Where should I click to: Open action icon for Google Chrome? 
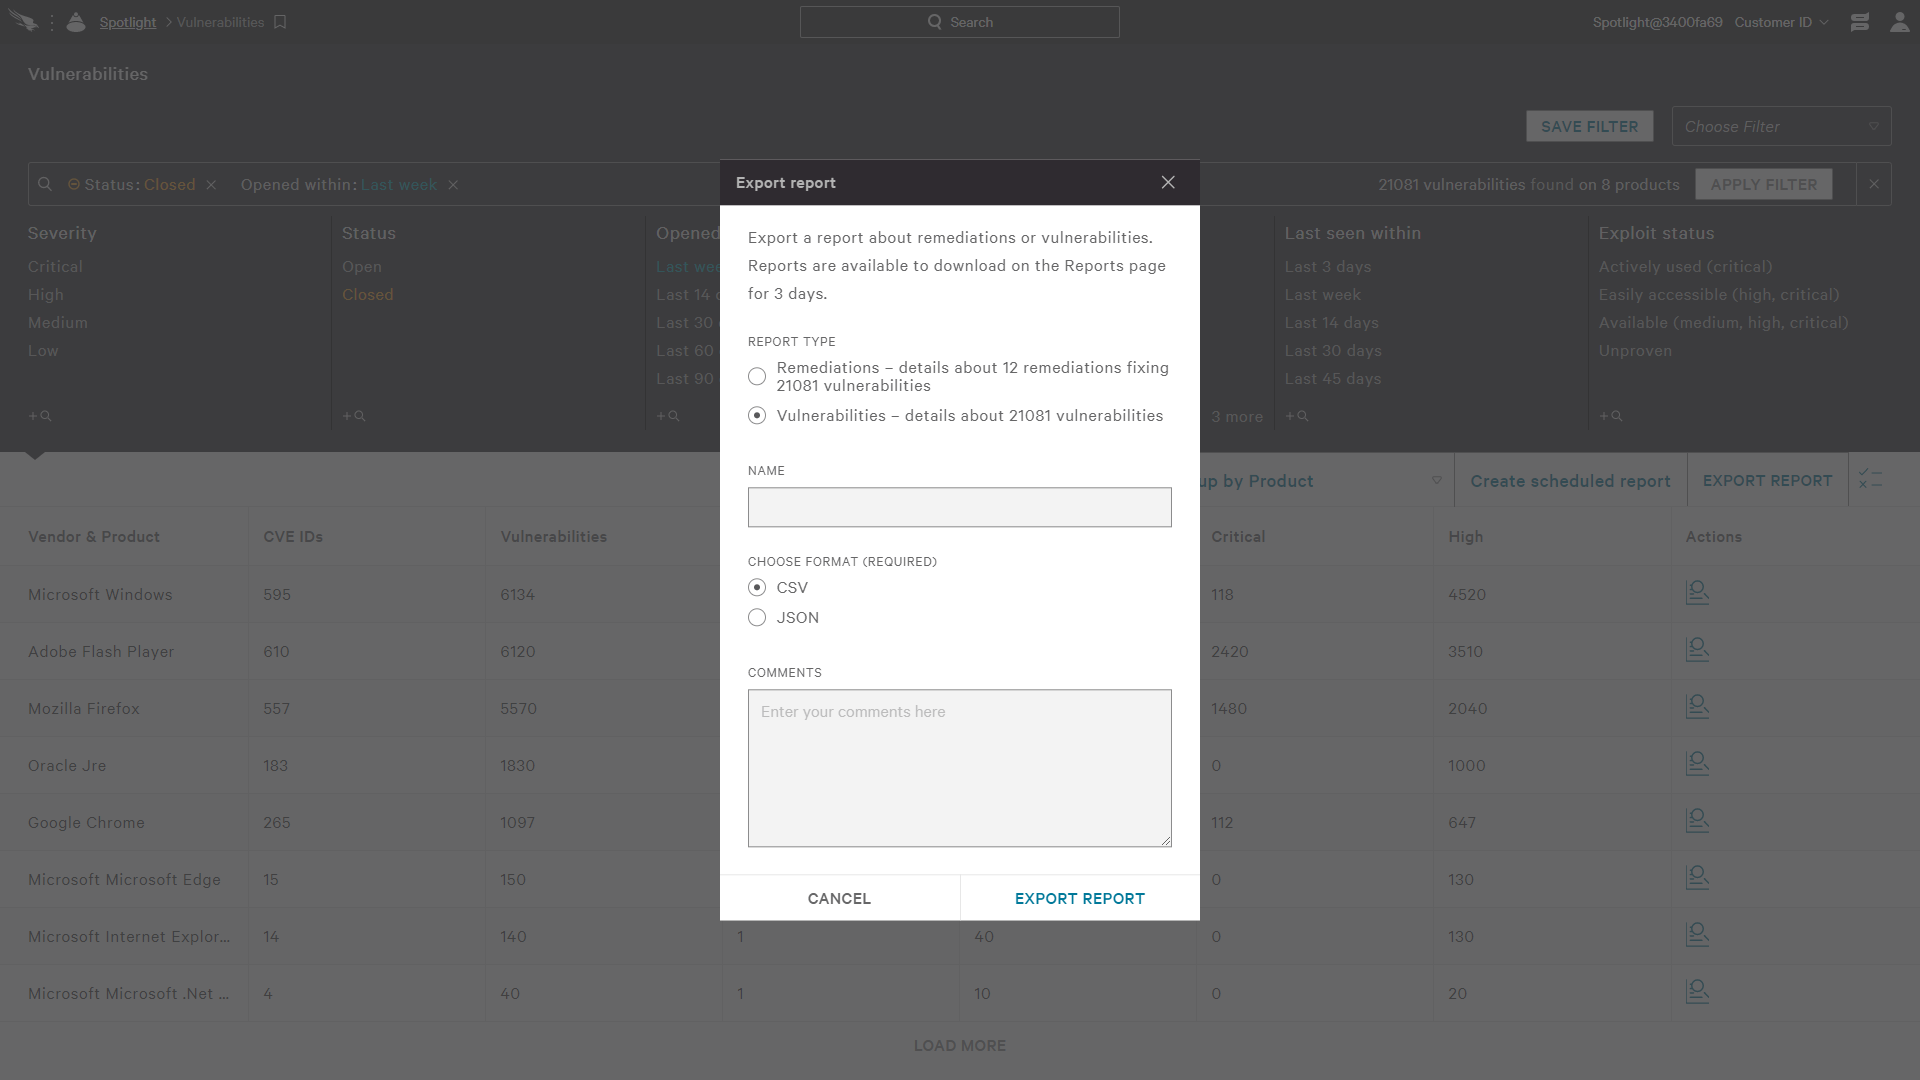click(x=1697, y=821)
